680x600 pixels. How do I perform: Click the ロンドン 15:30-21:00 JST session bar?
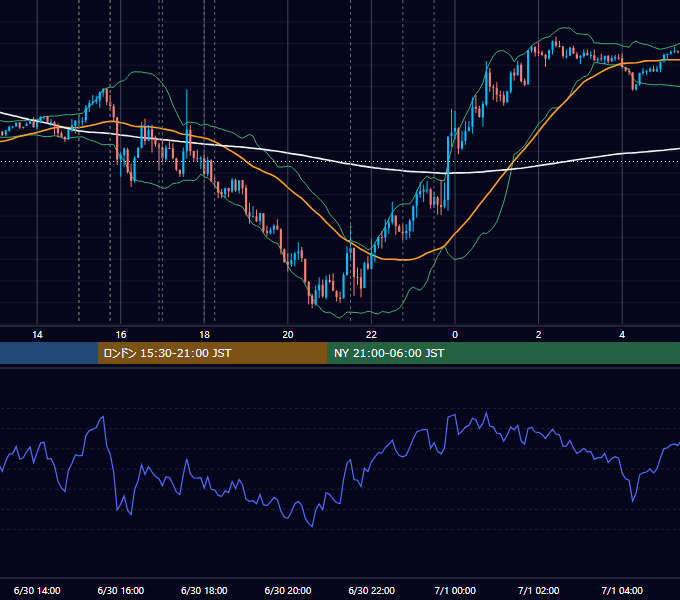coord(212,353)
